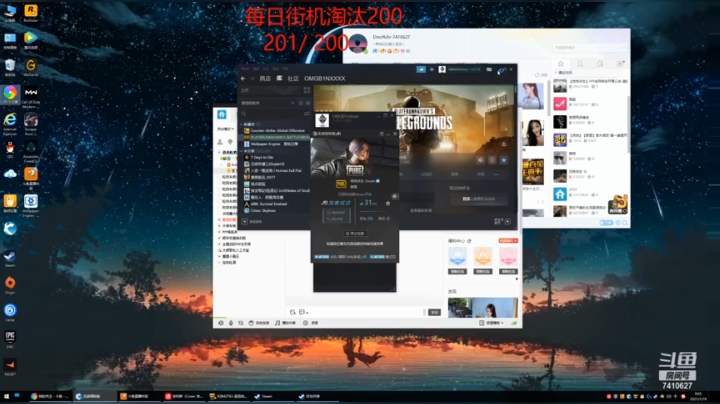Image resolution: width=720 pixels, height=404 pixels.
Task: Select Wallpaper Engine in Steam library list
Action: point(273,144)
